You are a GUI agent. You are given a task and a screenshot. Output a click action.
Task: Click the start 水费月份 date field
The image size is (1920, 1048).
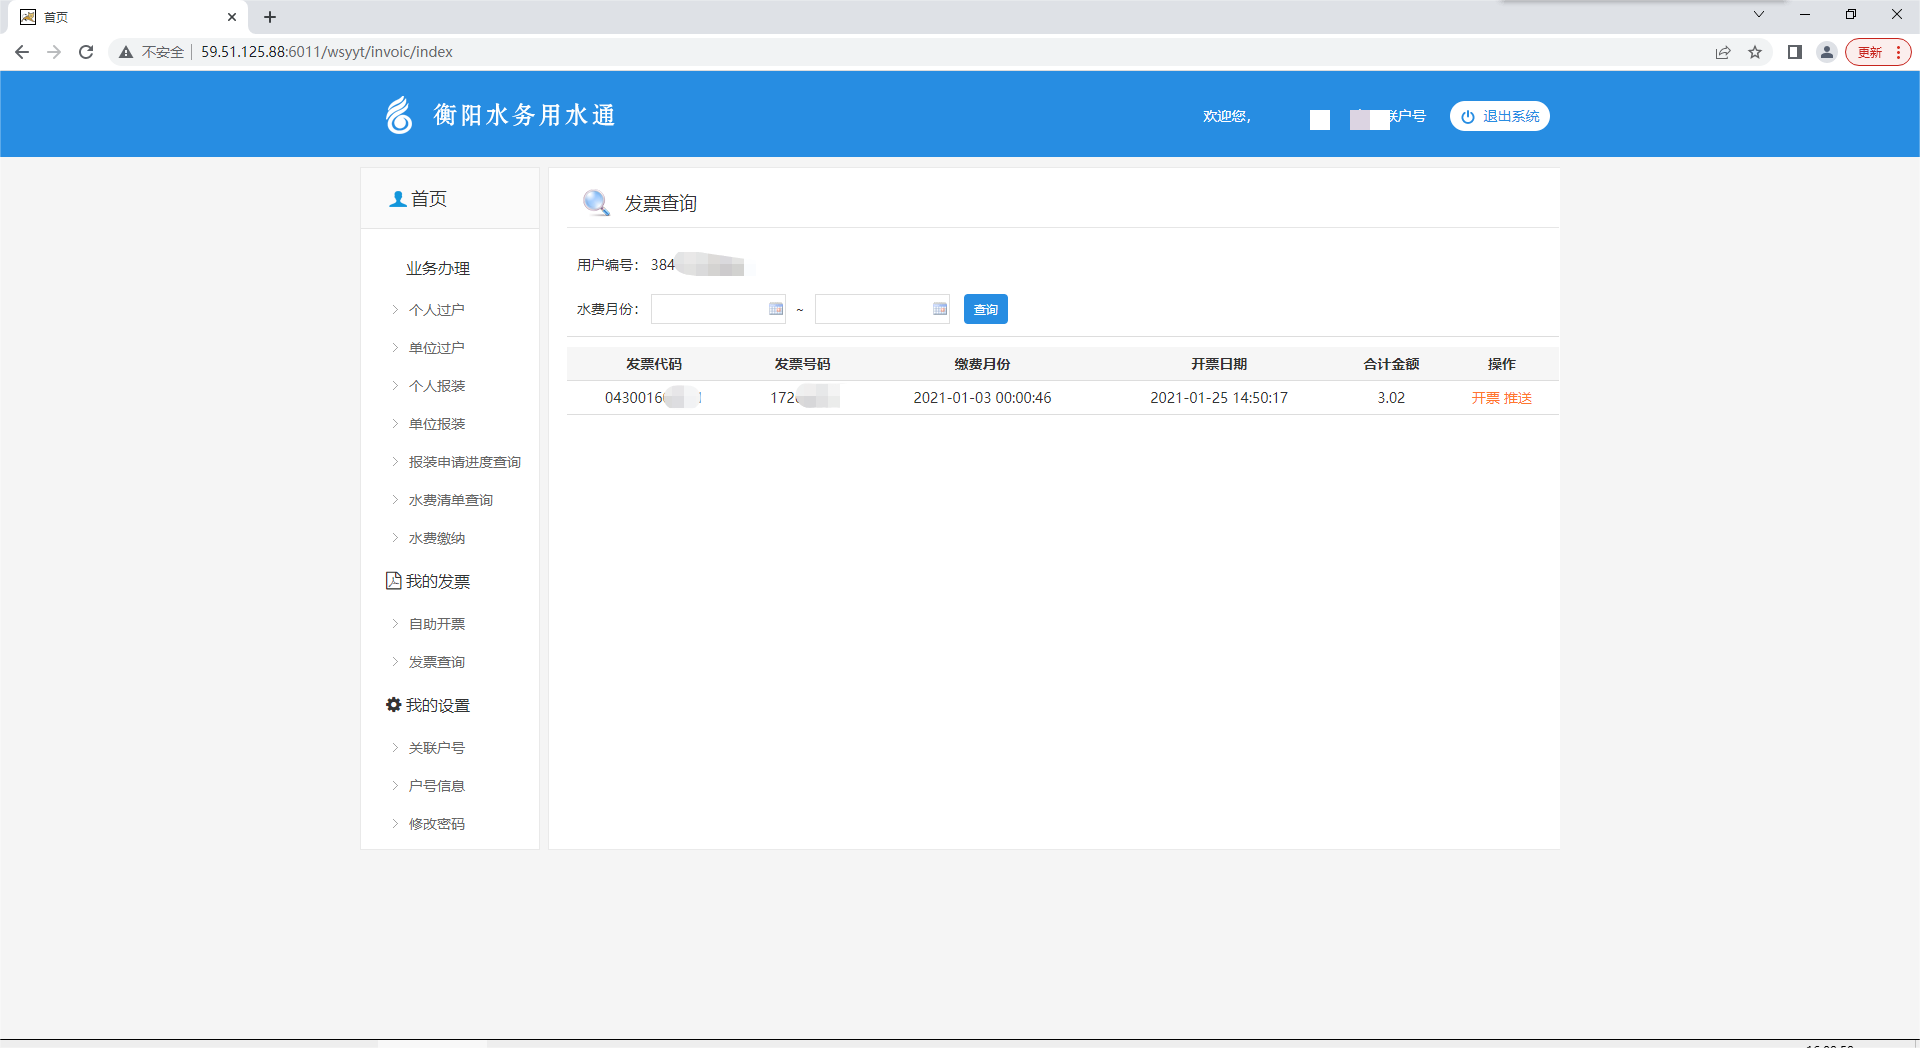[x=709, y=309]
